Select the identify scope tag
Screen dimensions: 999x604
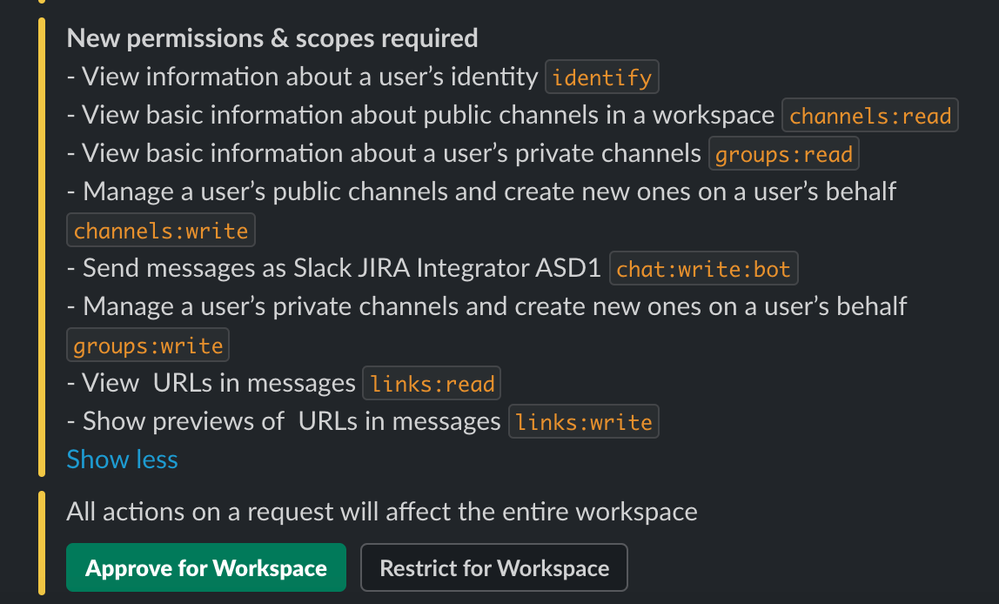[x=602, y=77]
